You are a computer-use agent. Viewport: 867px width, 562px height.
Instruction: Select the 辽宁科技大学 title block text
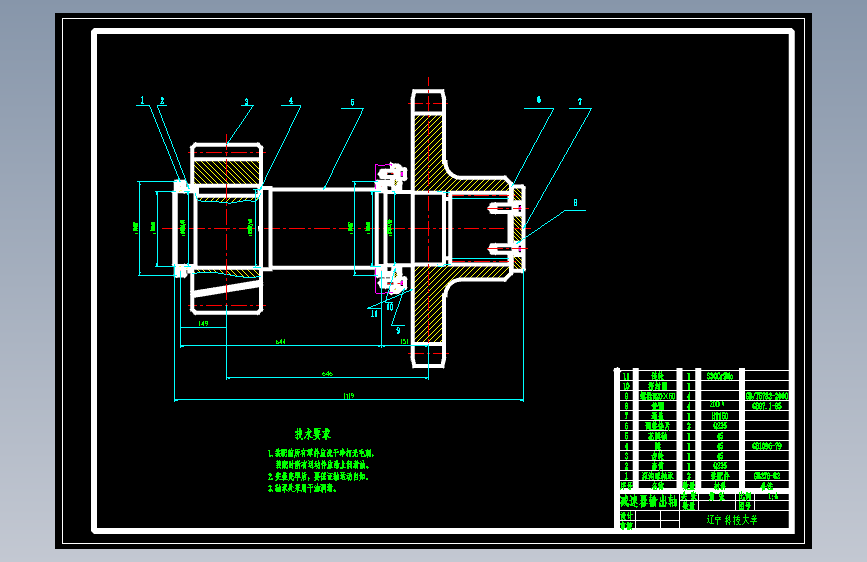[732, 520]
